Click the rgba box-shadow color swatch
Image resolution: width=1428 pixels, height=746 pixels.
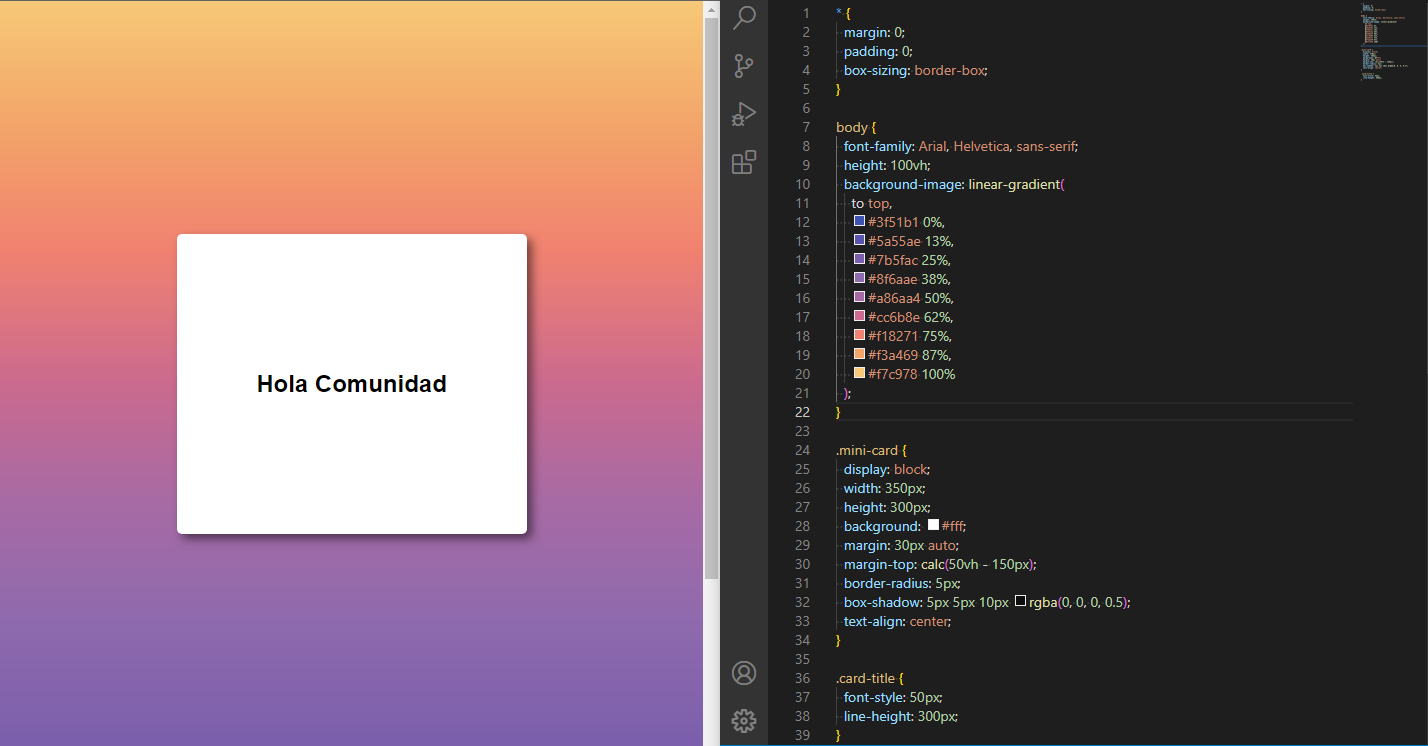tap(1020, 601)
